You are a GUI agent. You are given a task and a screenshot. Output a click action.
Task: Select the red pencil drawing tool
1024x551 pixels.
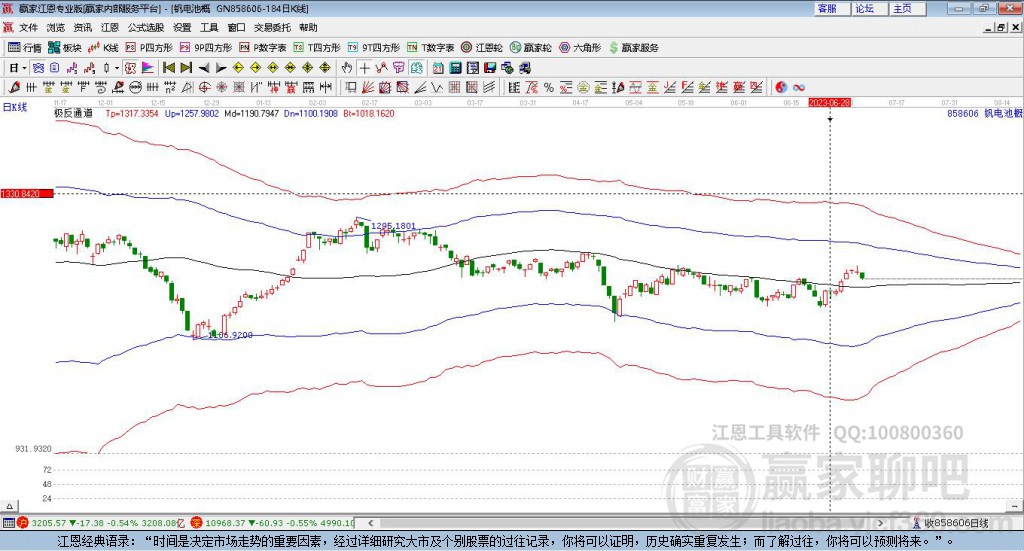14,87
